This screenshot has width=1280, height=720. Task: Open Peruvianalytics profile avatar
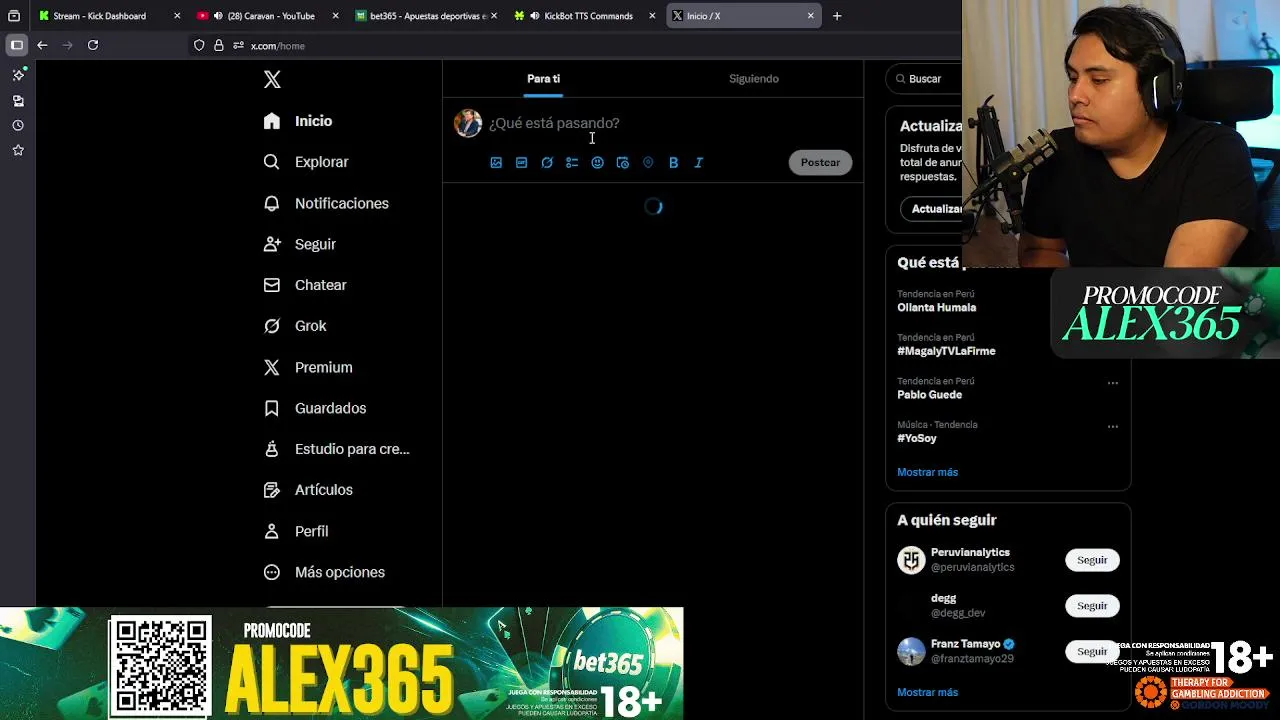coord(911,560)
